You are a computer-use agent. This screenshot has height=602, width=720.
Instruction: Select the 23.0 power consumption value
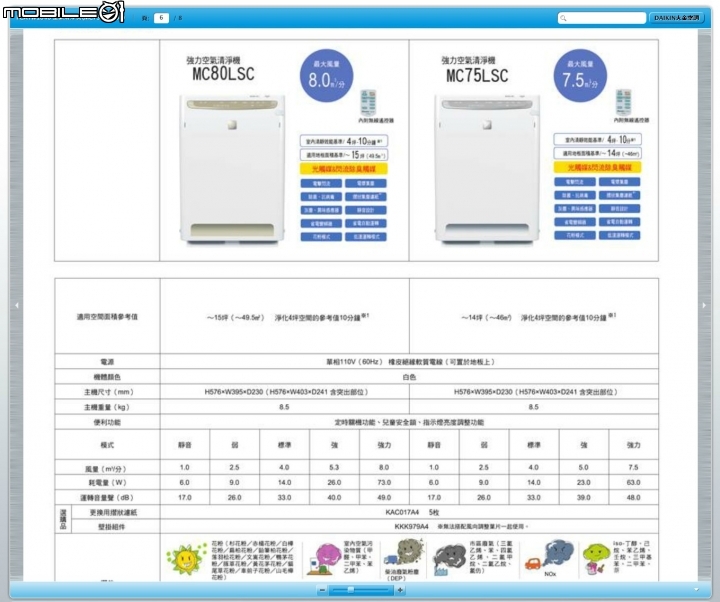tap(583, 483)
